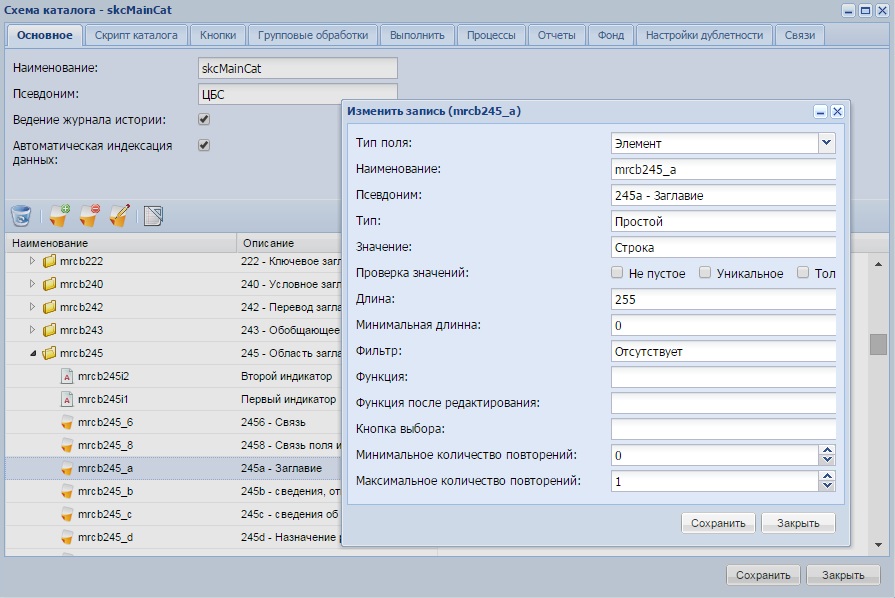Click the Фильтр field showing Отсутствует
895x598 pixels.
point(723,351)
